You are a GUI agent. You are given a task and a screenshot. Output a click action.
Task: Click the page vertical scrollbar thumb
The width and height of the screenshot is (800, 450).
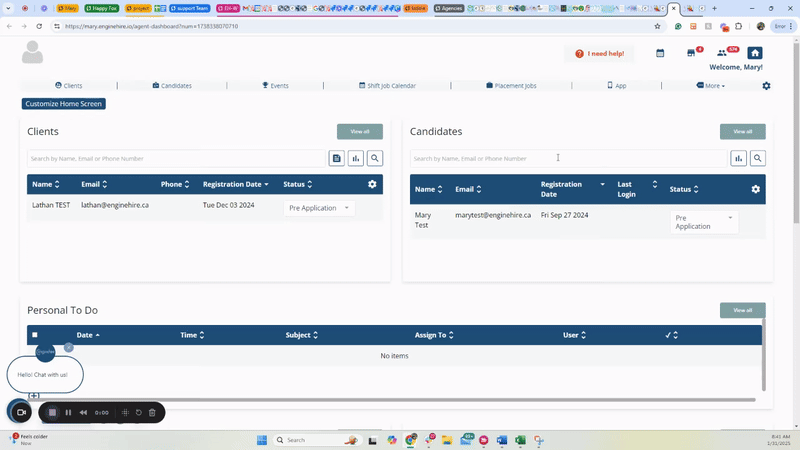pos(796,133)
